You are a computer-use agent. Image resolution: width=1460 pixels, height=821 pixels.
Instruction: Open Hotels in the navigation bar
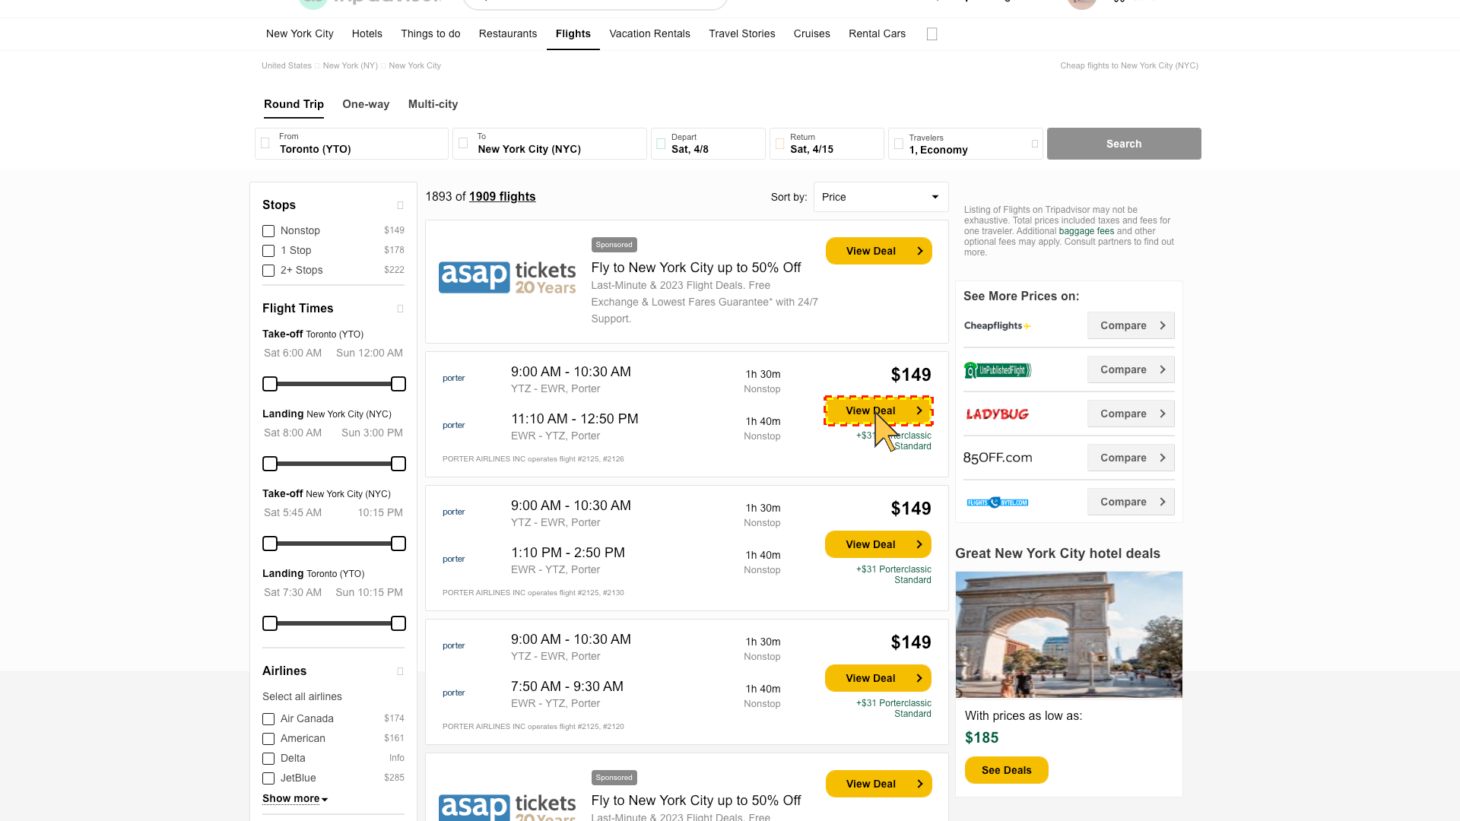(x=367, y=34)
